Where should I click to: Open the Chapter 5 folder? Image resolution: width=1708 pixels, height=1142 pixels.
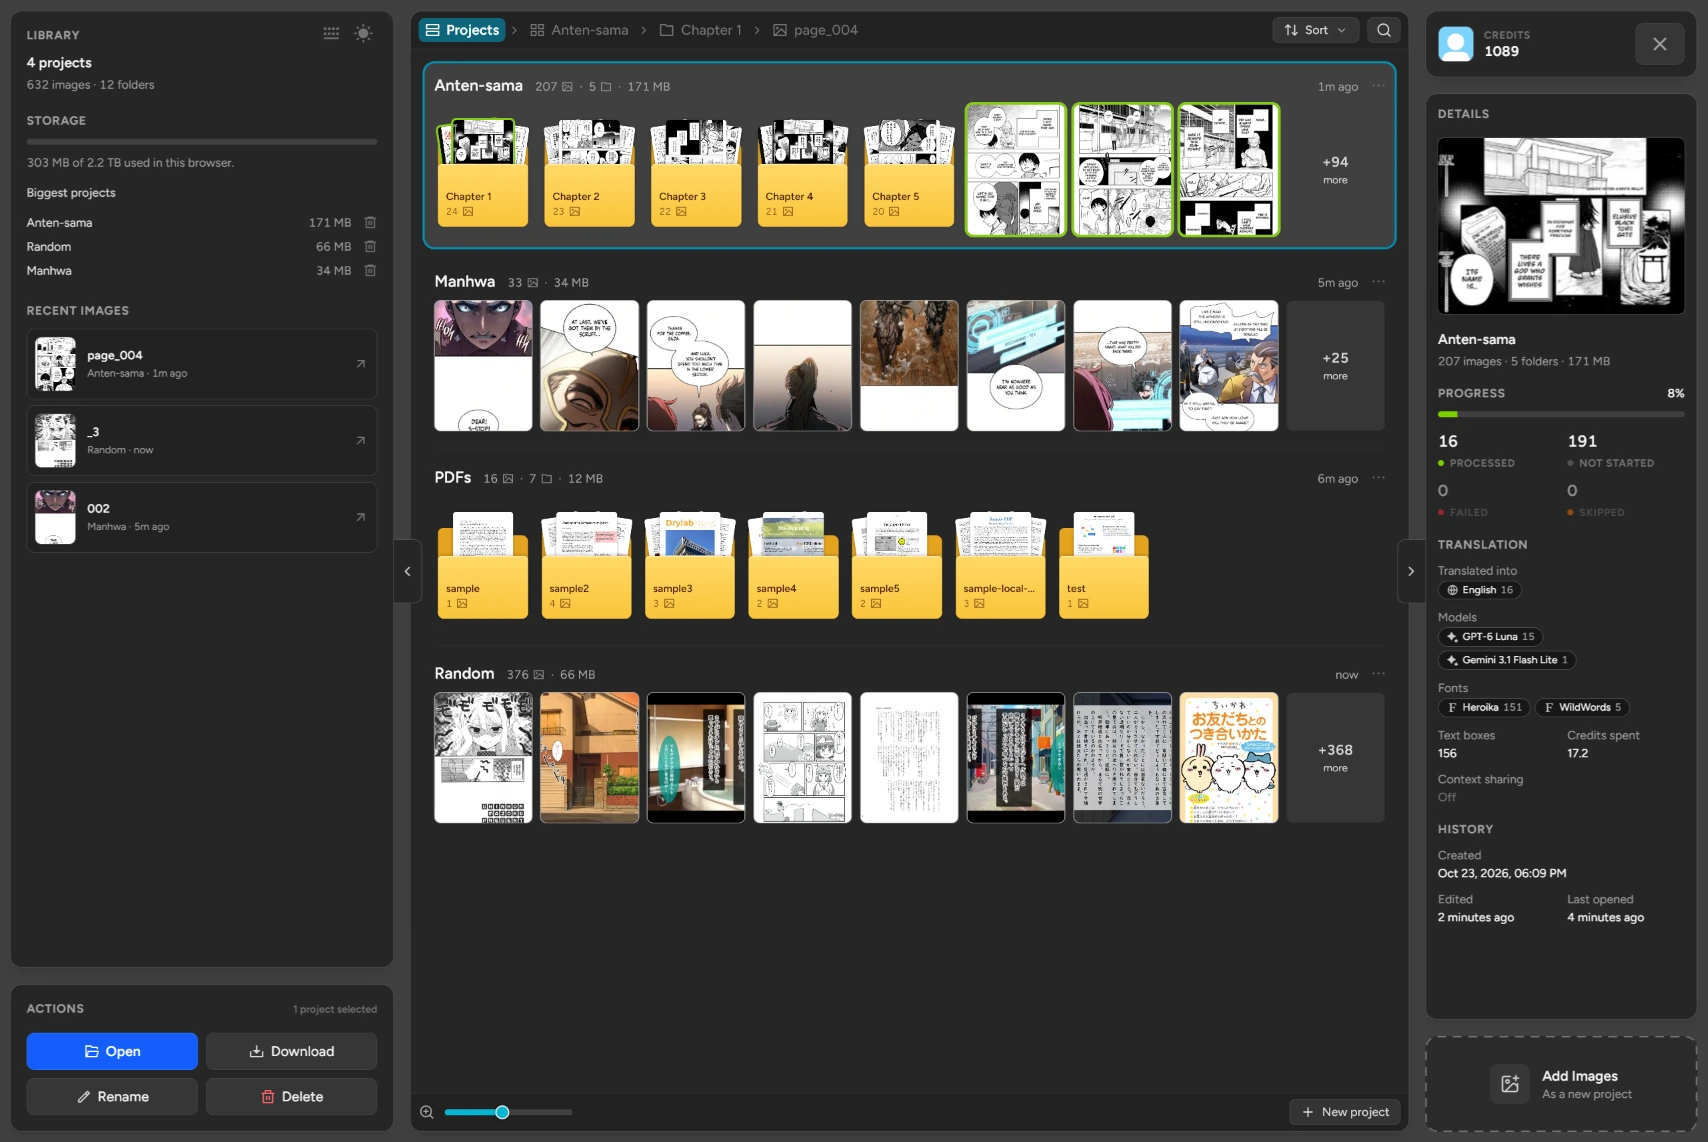coord(909,172)
